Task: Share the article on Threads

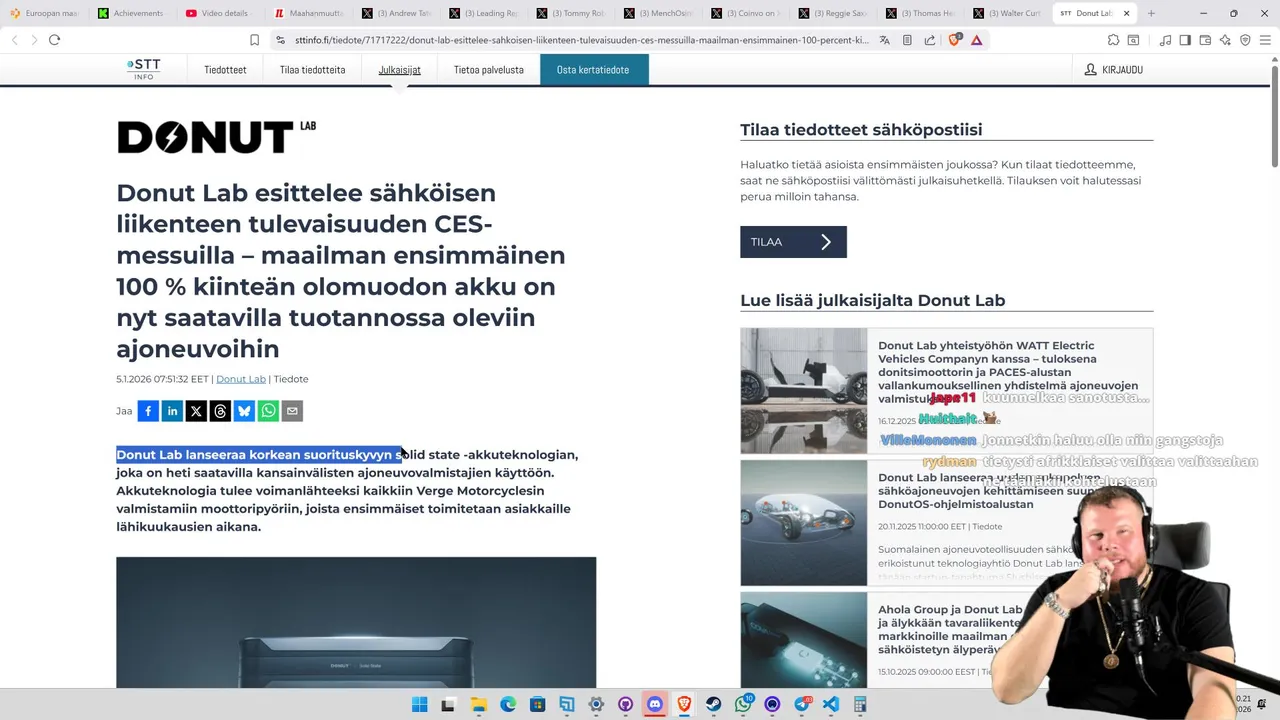Action: (220, 411)
